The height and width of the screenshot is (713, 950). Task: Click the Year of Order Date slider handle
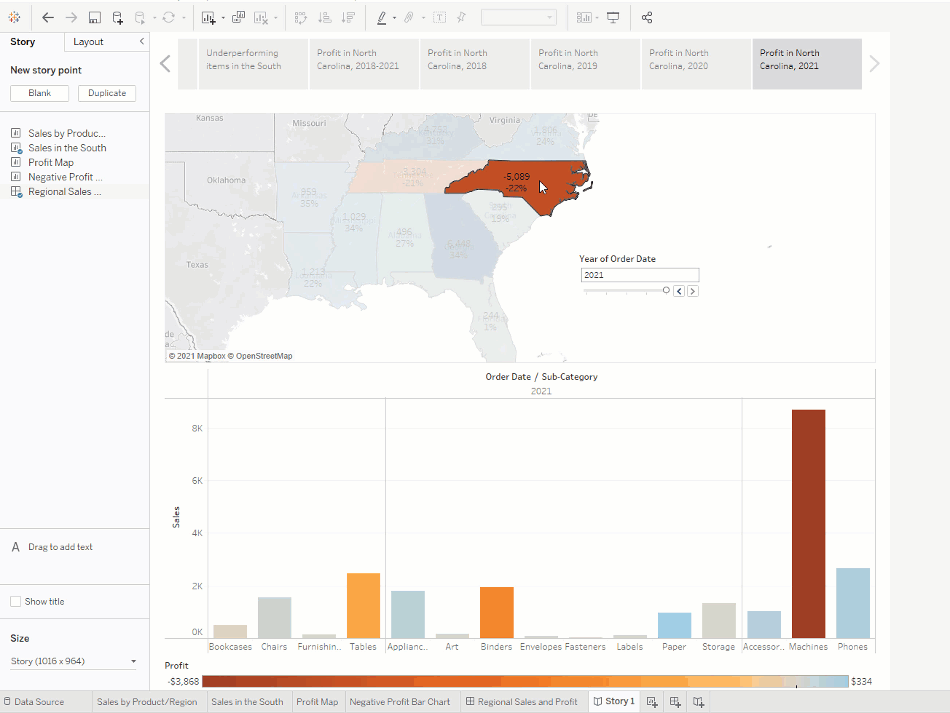pyautogui.click(x=666, y=288)
